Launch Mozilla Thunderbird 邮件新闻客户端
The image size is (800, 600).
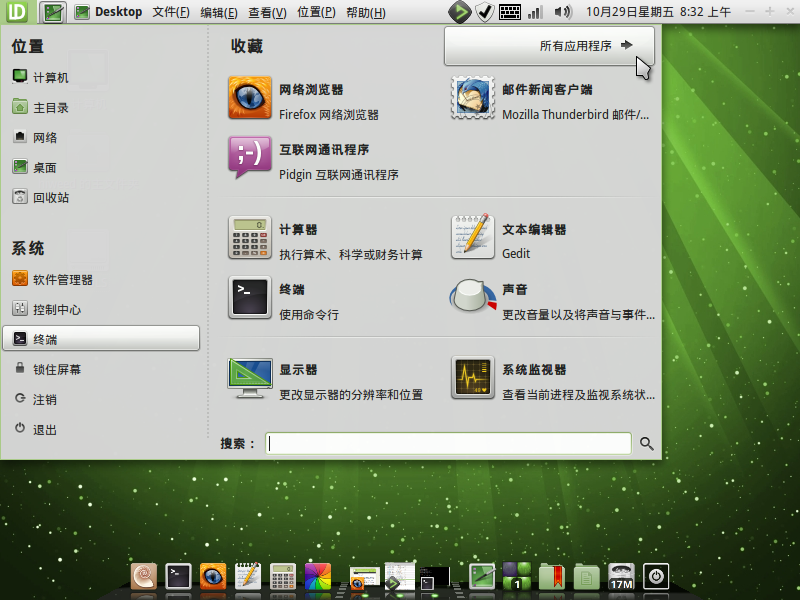tap(550, 99)
